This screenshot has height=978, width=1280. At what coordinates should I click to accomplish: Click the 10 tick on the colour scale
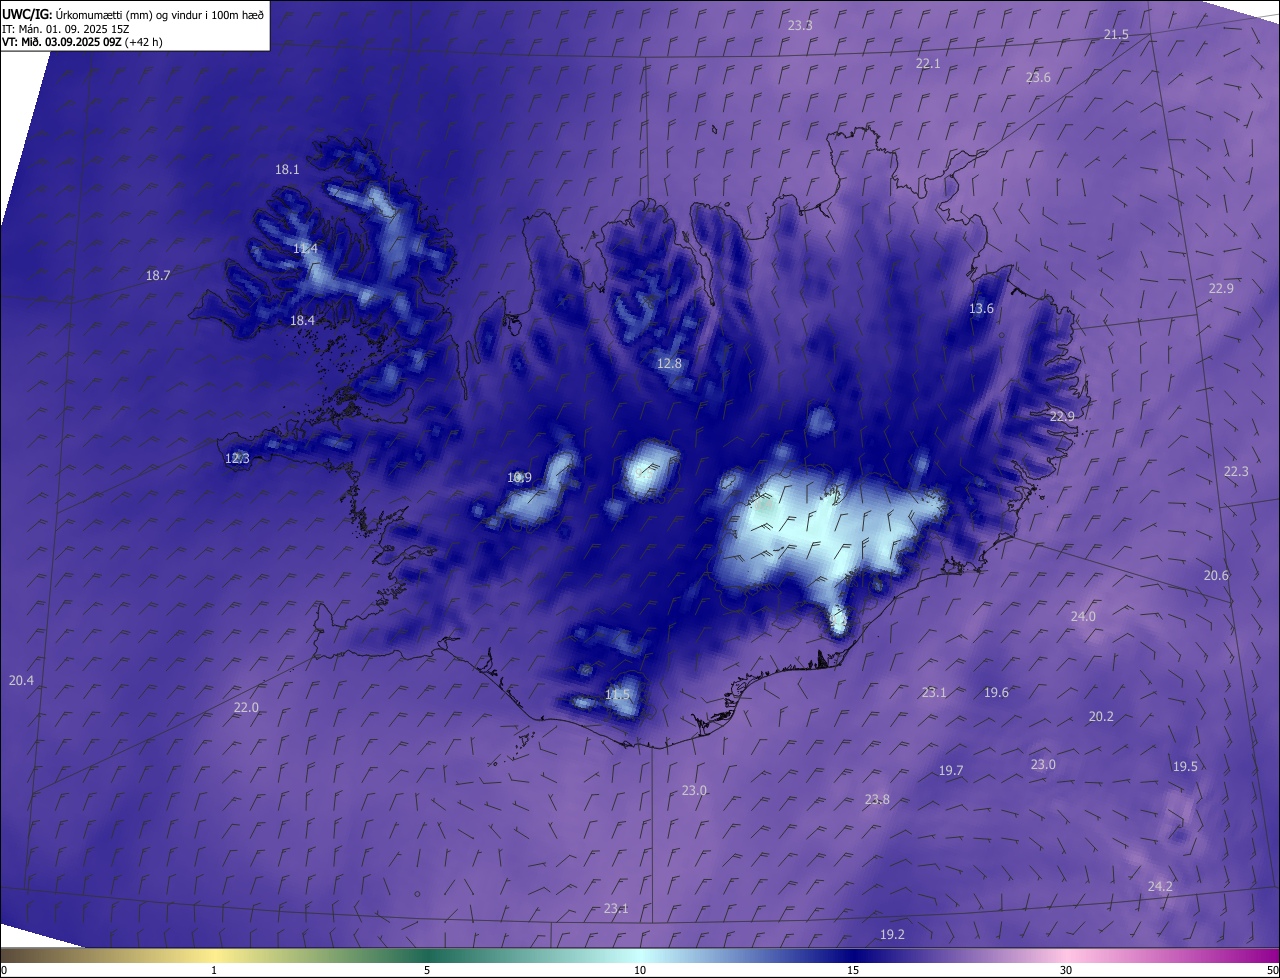(x=640, y=970)
